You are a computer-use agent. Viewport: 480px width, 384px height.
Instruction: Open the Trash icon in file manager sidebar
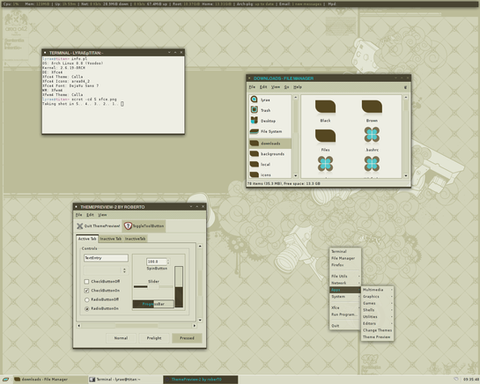tap(254, 110)
